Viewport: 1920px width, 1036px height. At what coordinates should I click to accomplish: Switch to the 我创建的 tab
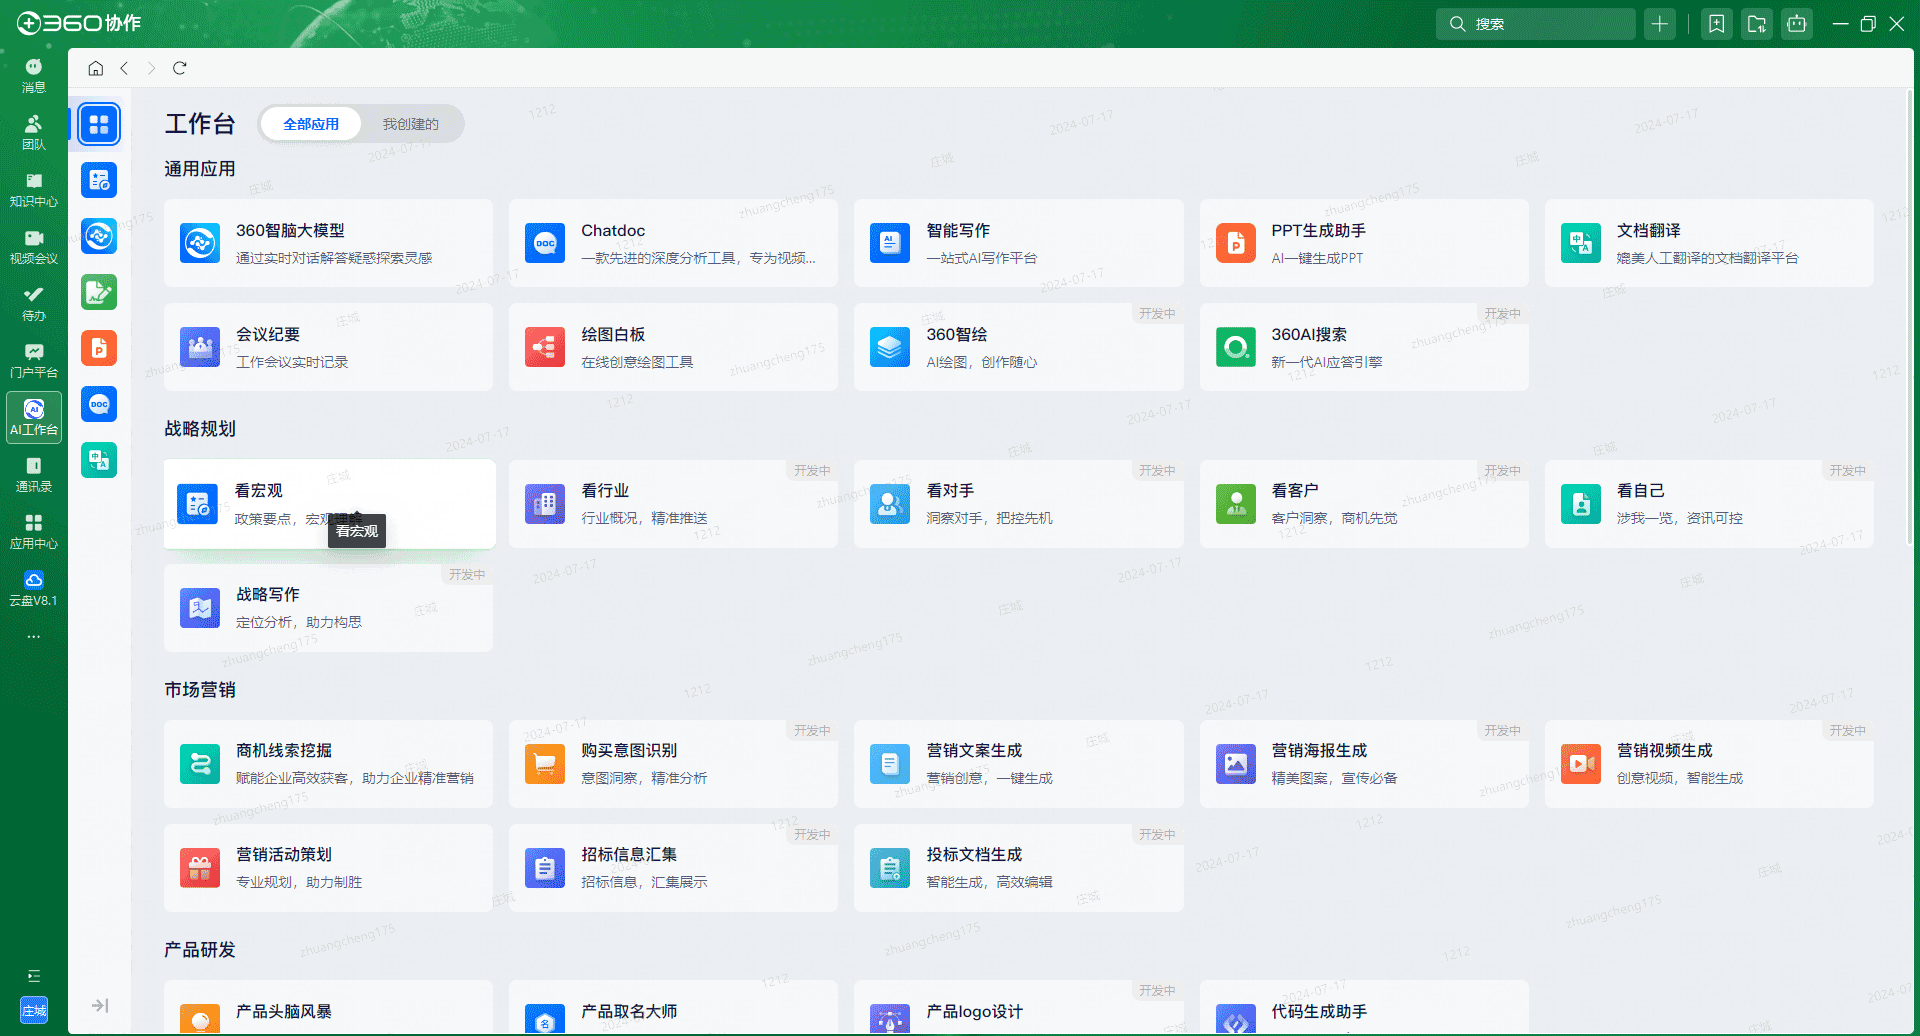coord(411,124)
